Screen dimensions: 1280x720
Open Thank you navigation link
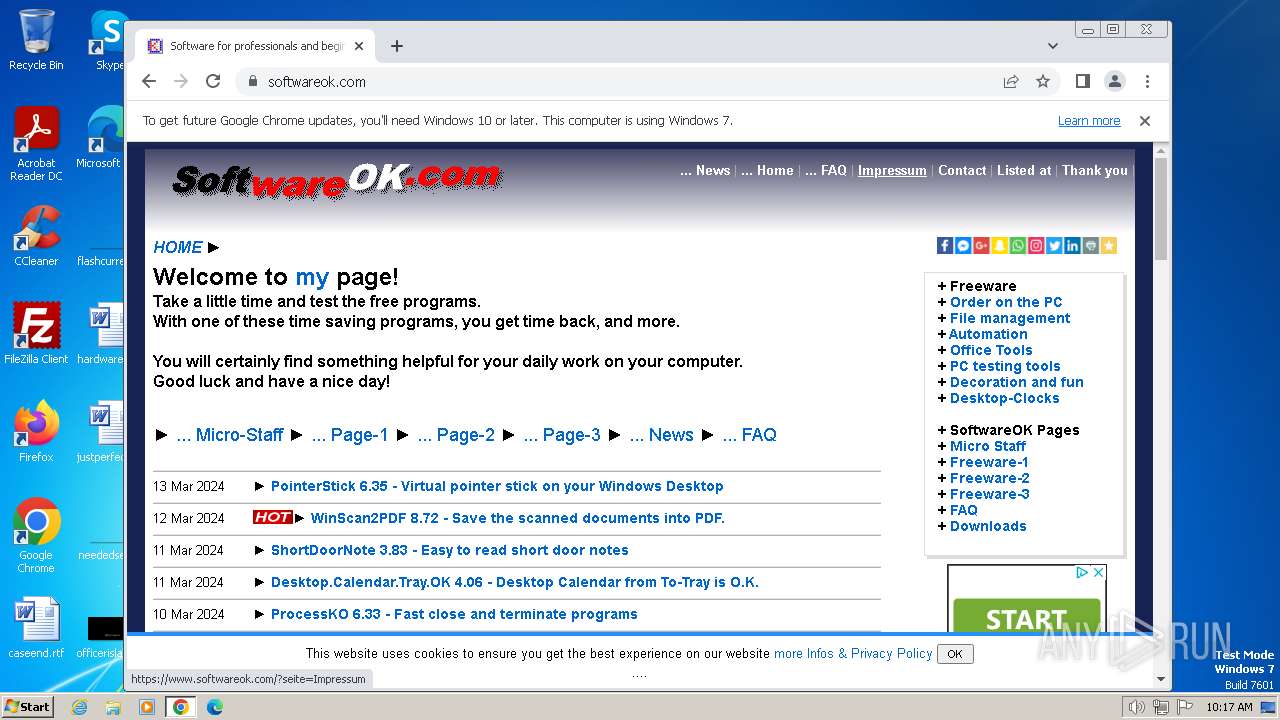(x=1095, y=170)
